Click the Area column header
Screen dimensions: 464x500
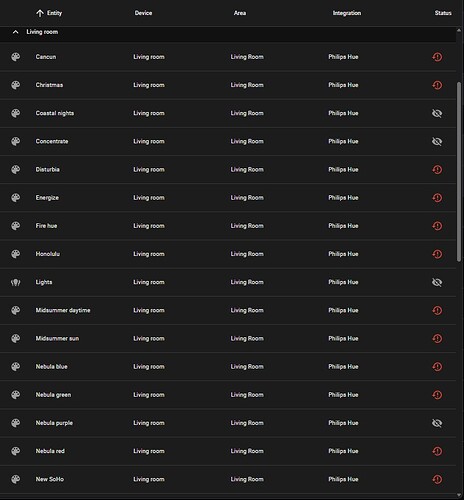coord(240,13)
